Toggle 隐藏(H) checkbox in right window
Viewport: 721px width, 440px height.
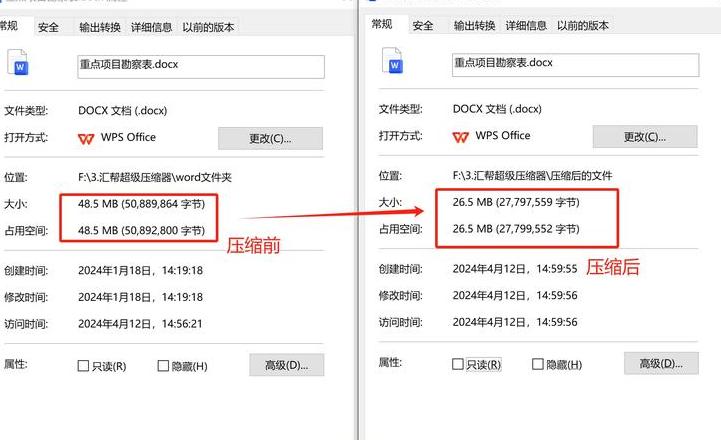tap(538, 364)
